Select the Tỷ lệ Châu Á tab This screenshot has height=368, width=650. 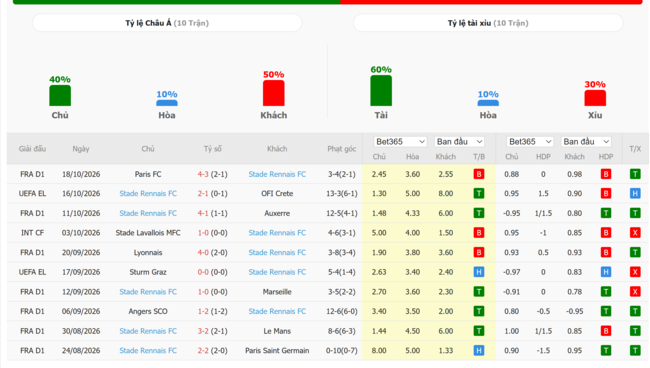click(x=167, y=23)
